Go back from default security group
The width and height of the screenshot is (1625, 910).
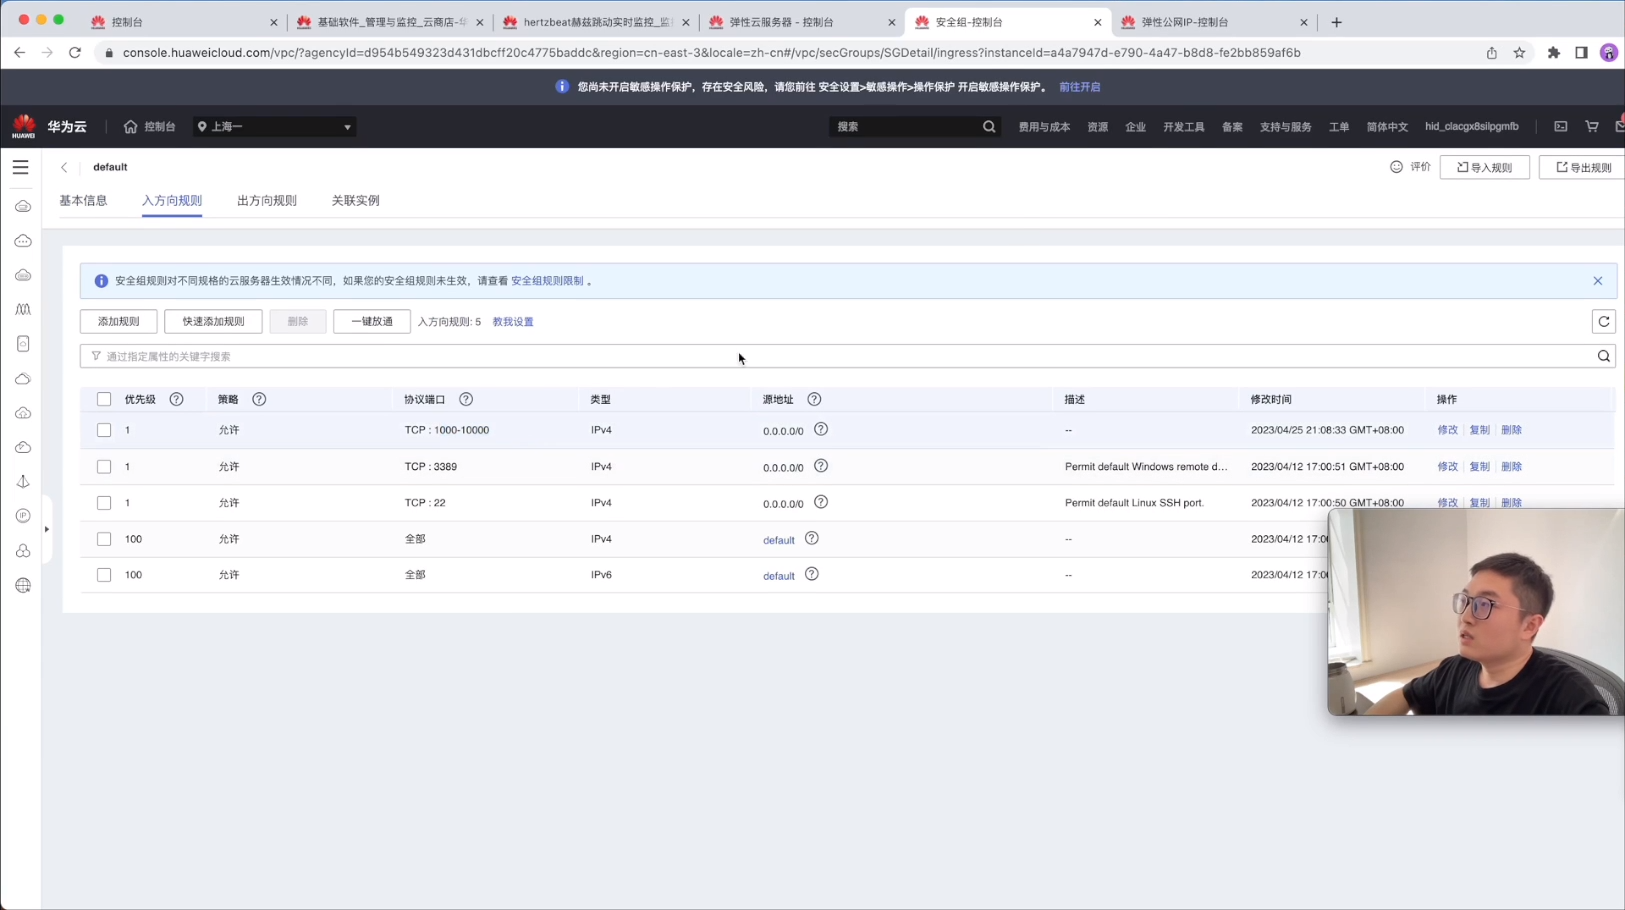click(64, 167)
